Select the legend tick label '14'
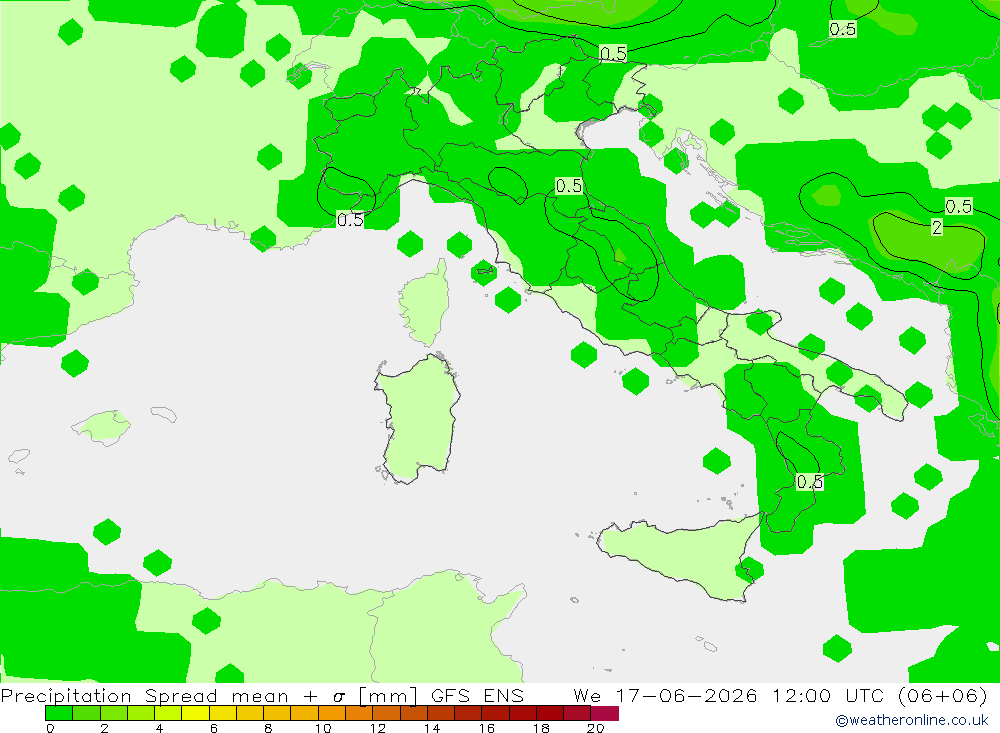 (x=432, y=728)
